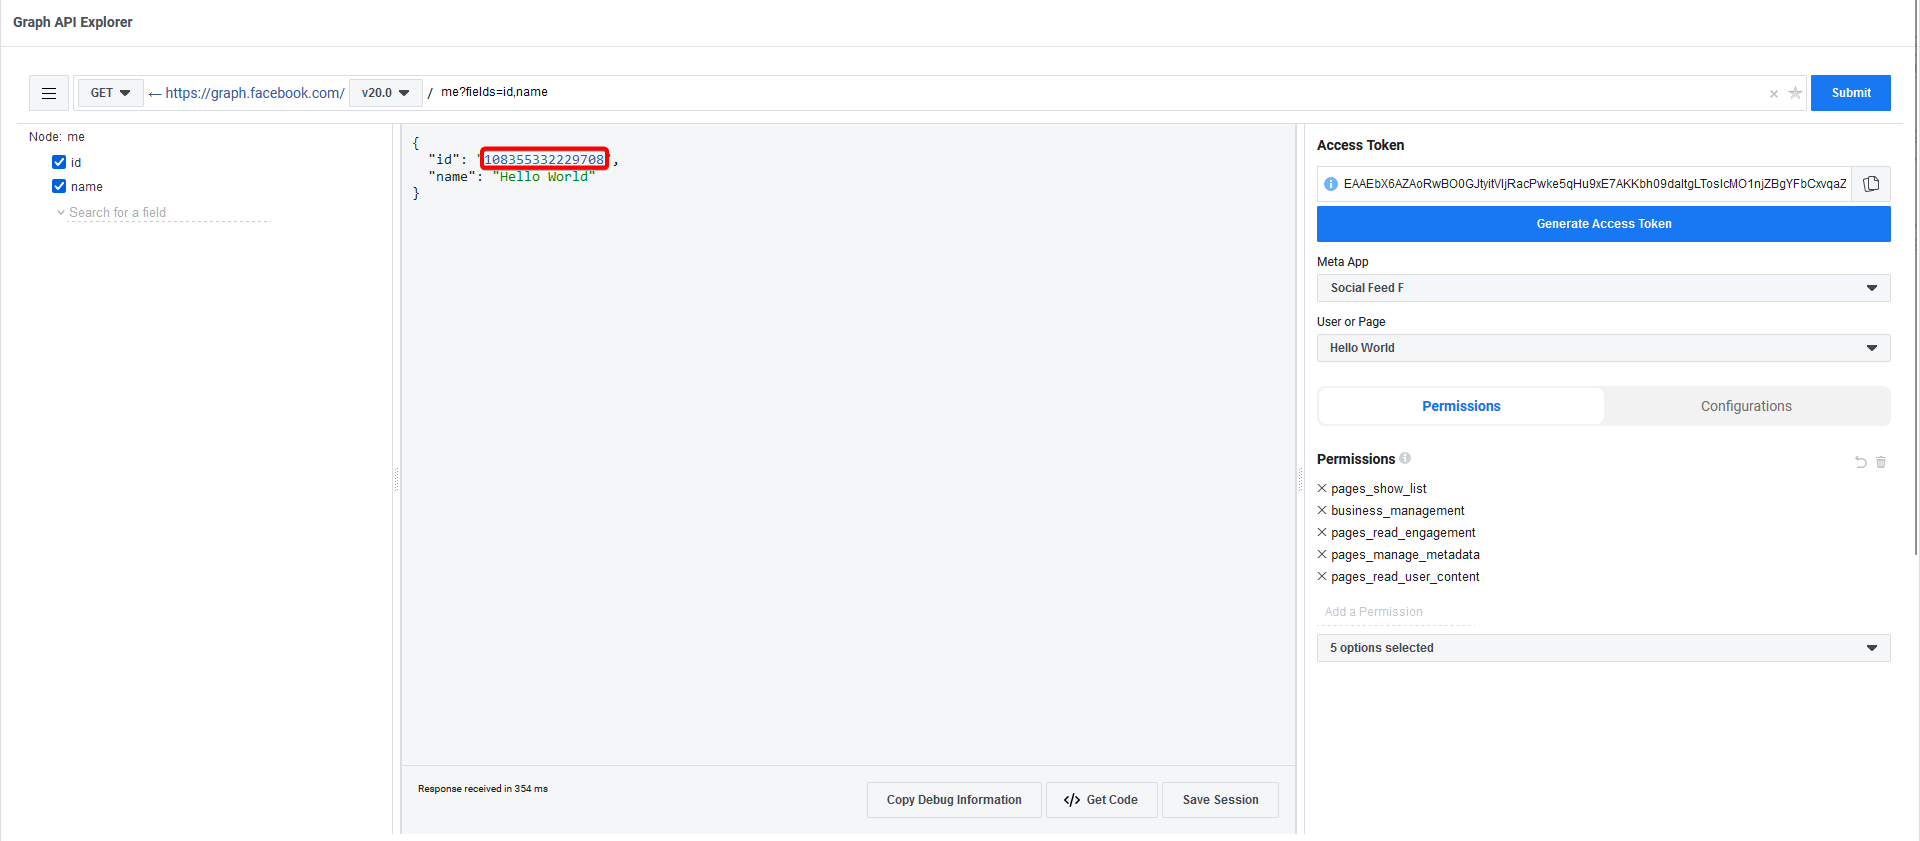
Task: Uncheck the name field checkbox
Action: click(x=59, y=186)
